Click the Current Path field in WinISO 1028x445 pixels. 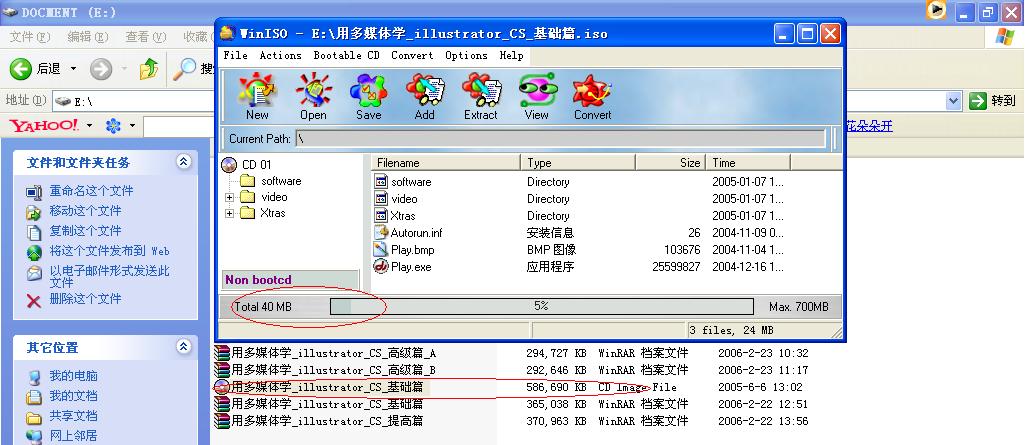561,139
